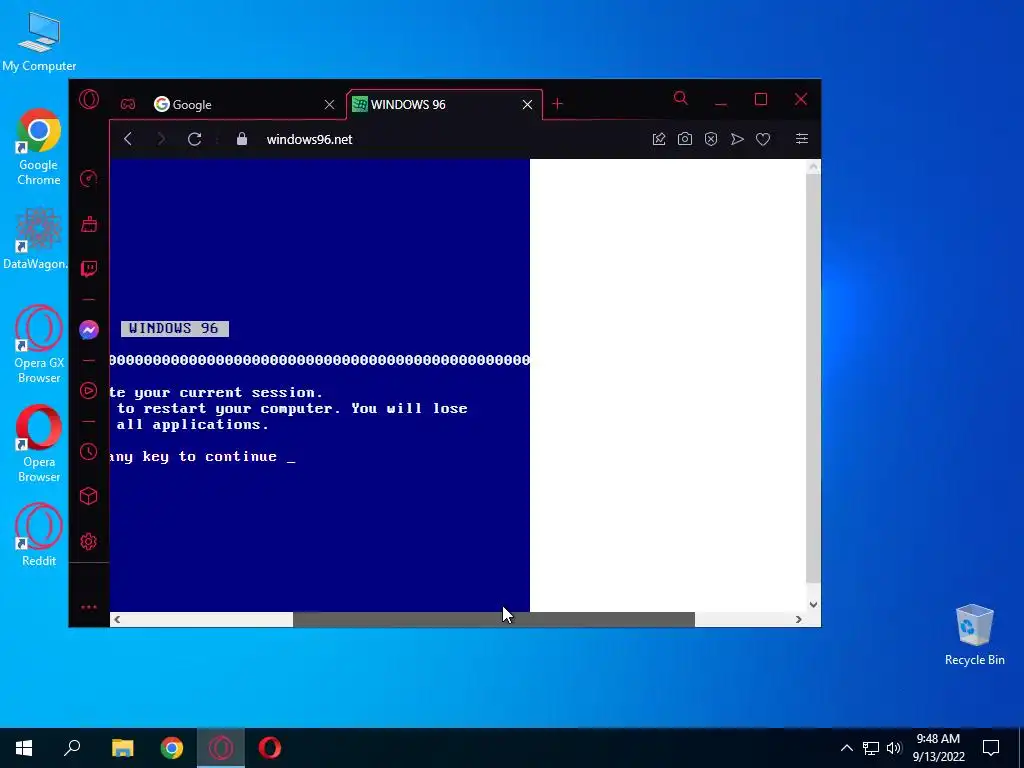Open GX Cleaner in the sidebar
This screenshot has height=768, width=1024.
tap(89, 224)
